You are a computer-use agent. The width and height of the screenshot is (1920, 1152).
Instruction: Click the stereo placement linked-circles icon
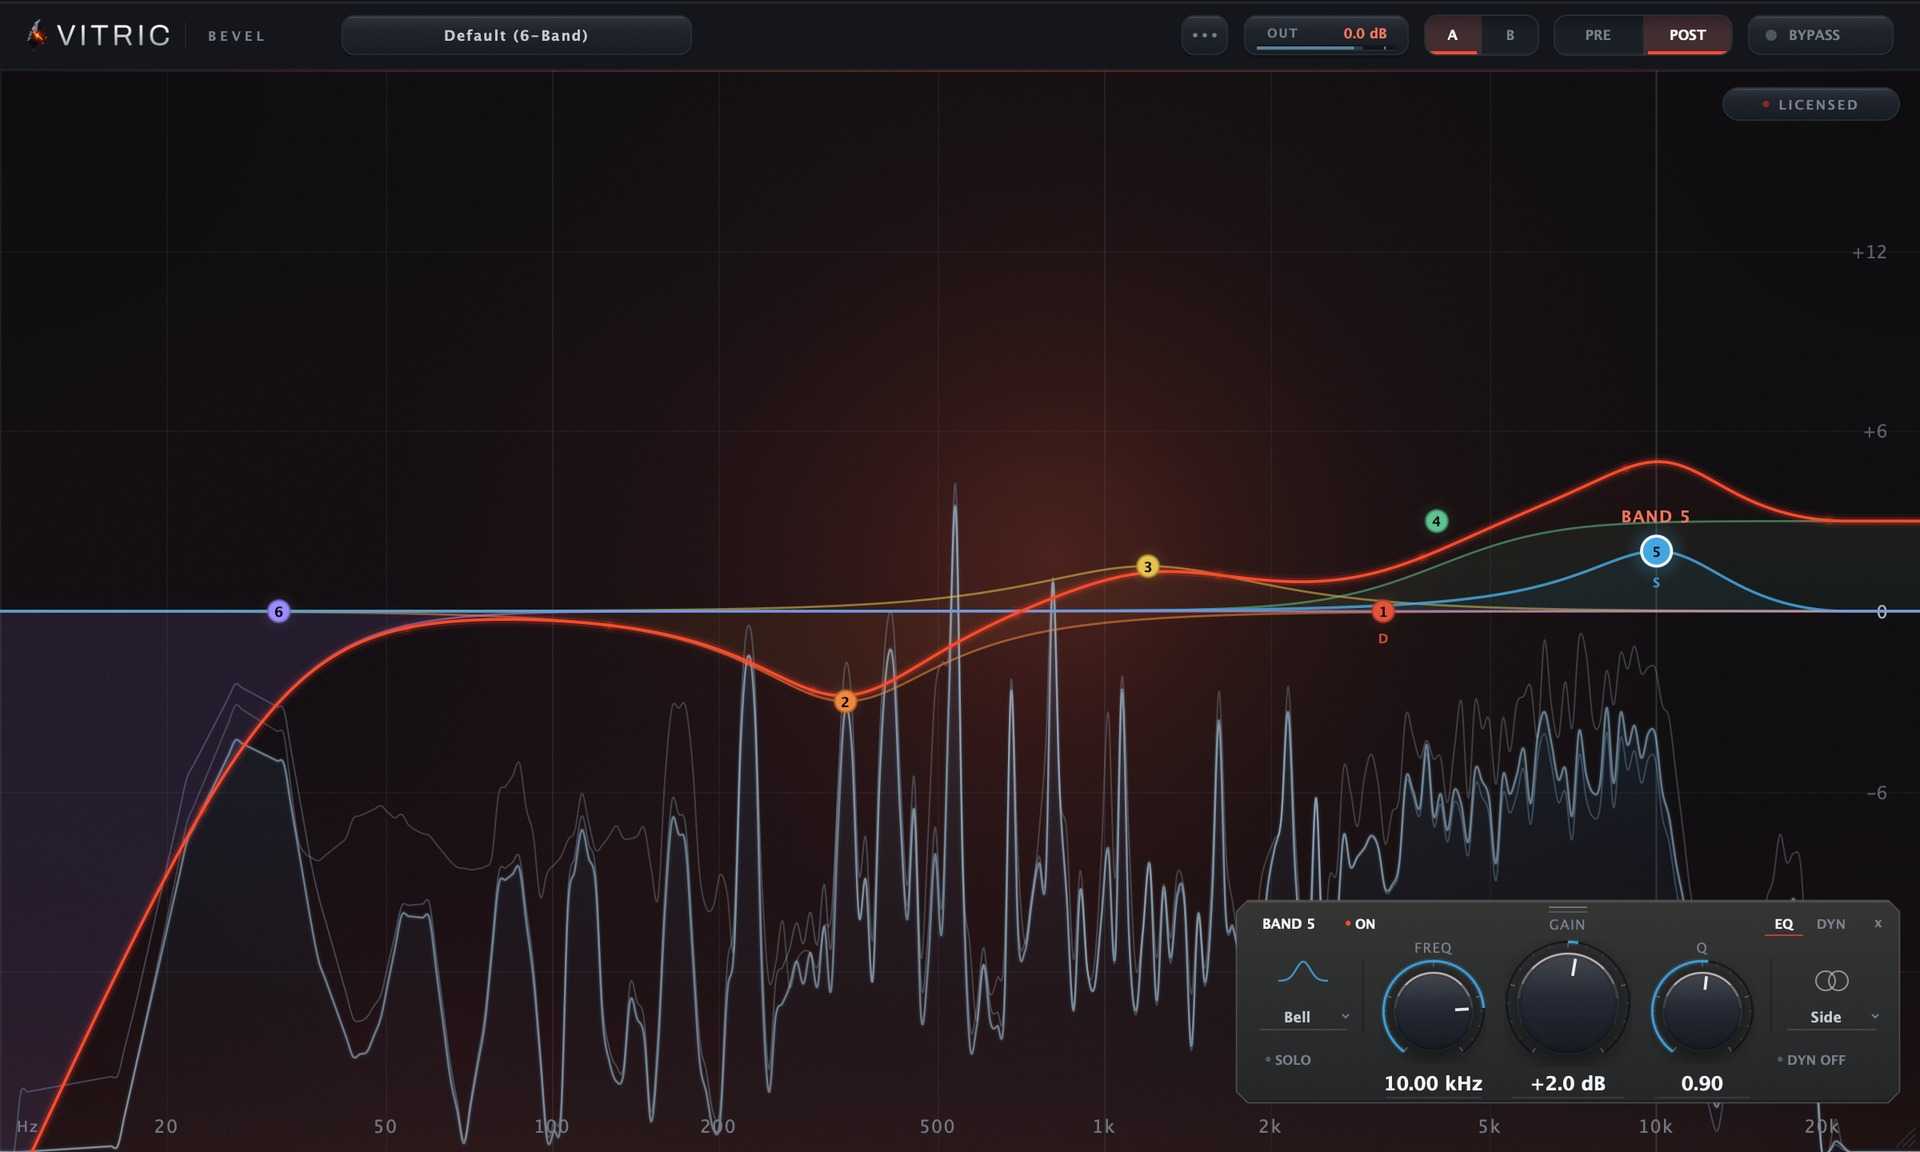(x=1831, y=981)
